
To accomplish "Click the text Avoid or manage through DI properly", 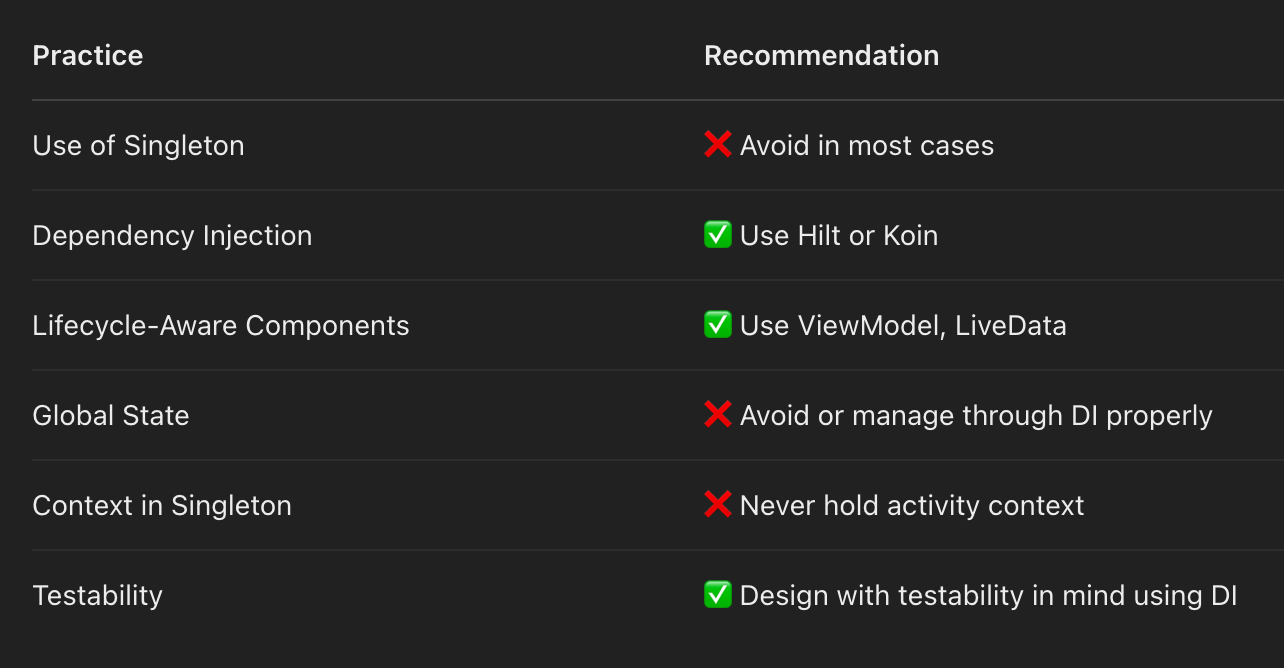I will click(976, 416).
